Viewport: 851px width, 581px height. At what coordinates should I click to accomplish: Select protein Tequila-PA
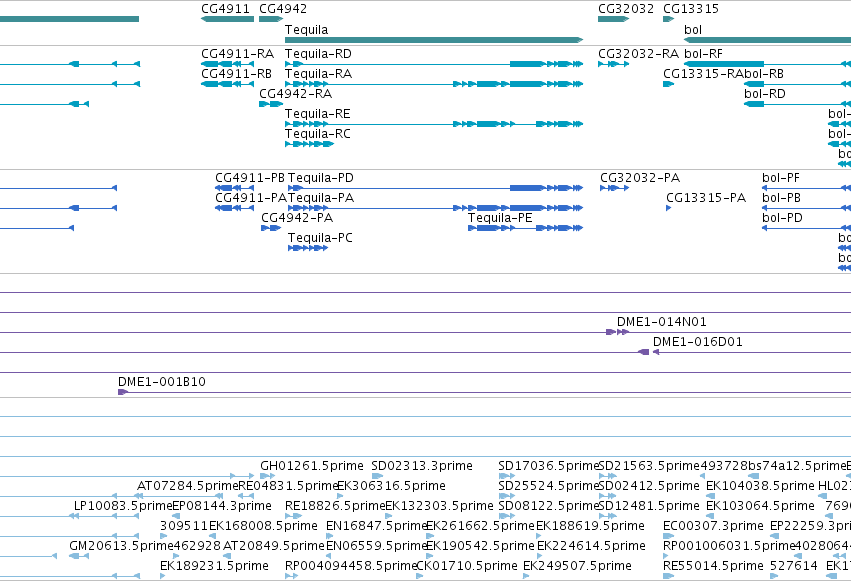(435, 208)
